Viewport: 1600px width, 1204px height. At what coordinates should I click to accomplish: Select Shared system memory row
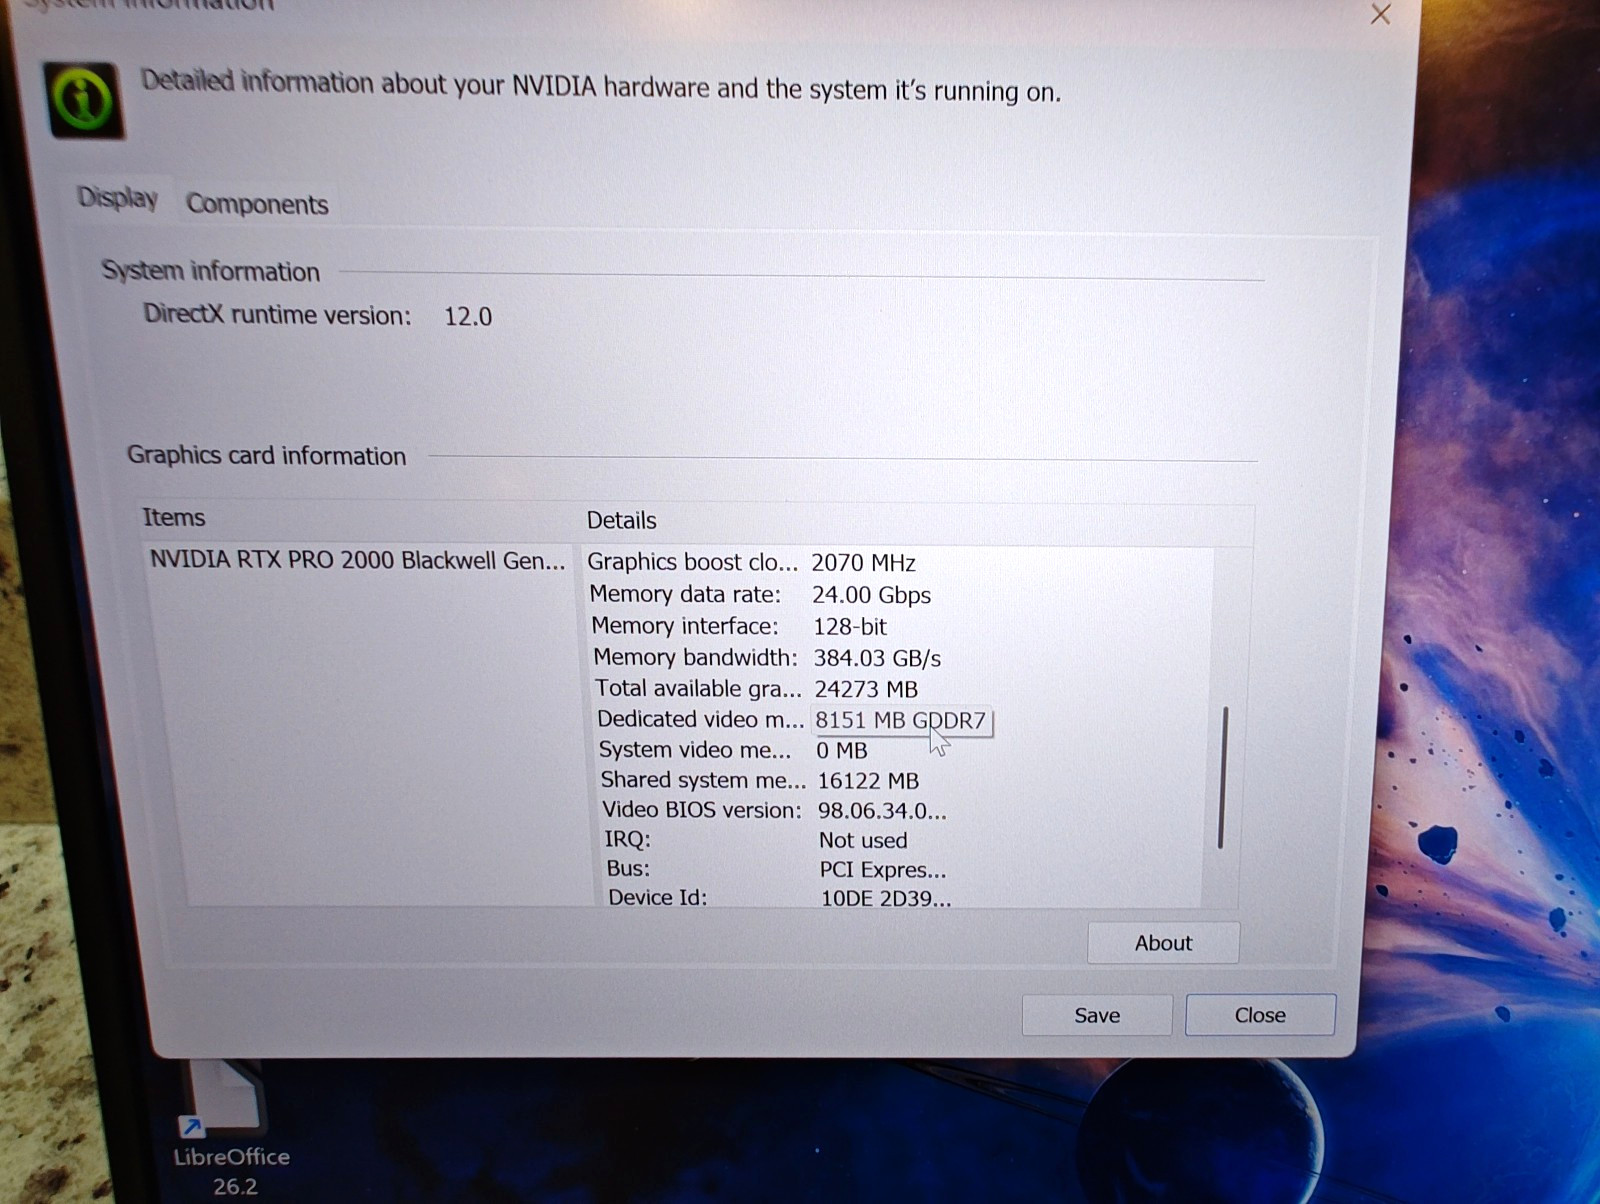tap(760, 780)
